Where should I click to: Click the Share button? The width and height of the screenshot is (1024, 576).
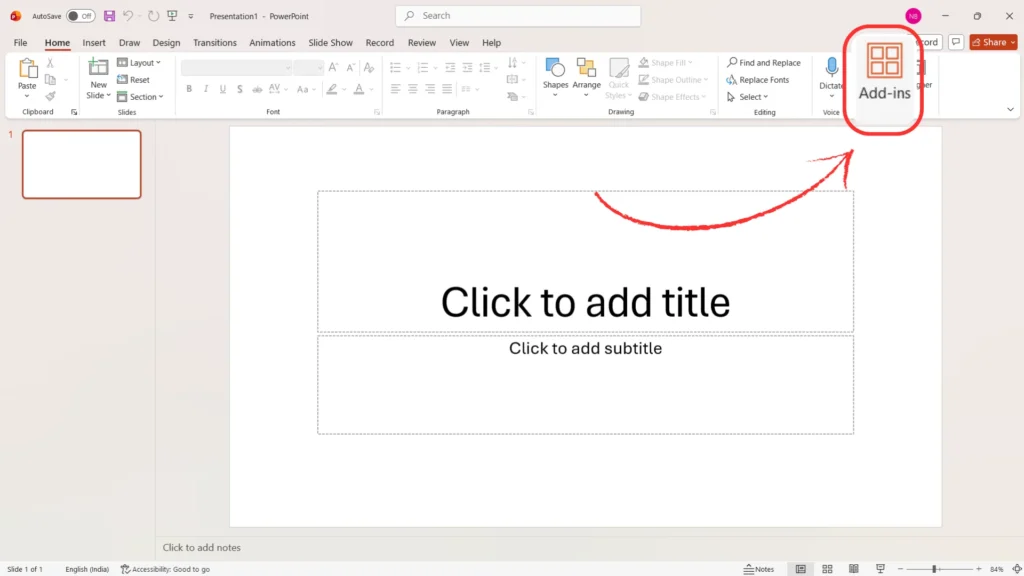coord(993,42)
